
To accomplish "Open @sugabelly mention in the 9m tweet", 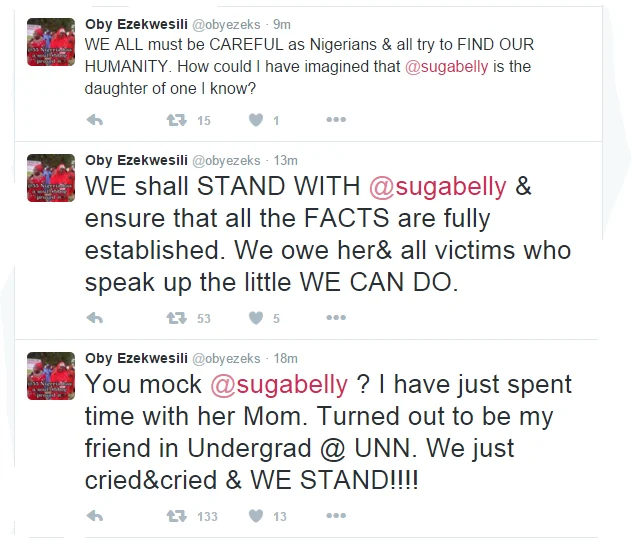I will tap(447, 66).
